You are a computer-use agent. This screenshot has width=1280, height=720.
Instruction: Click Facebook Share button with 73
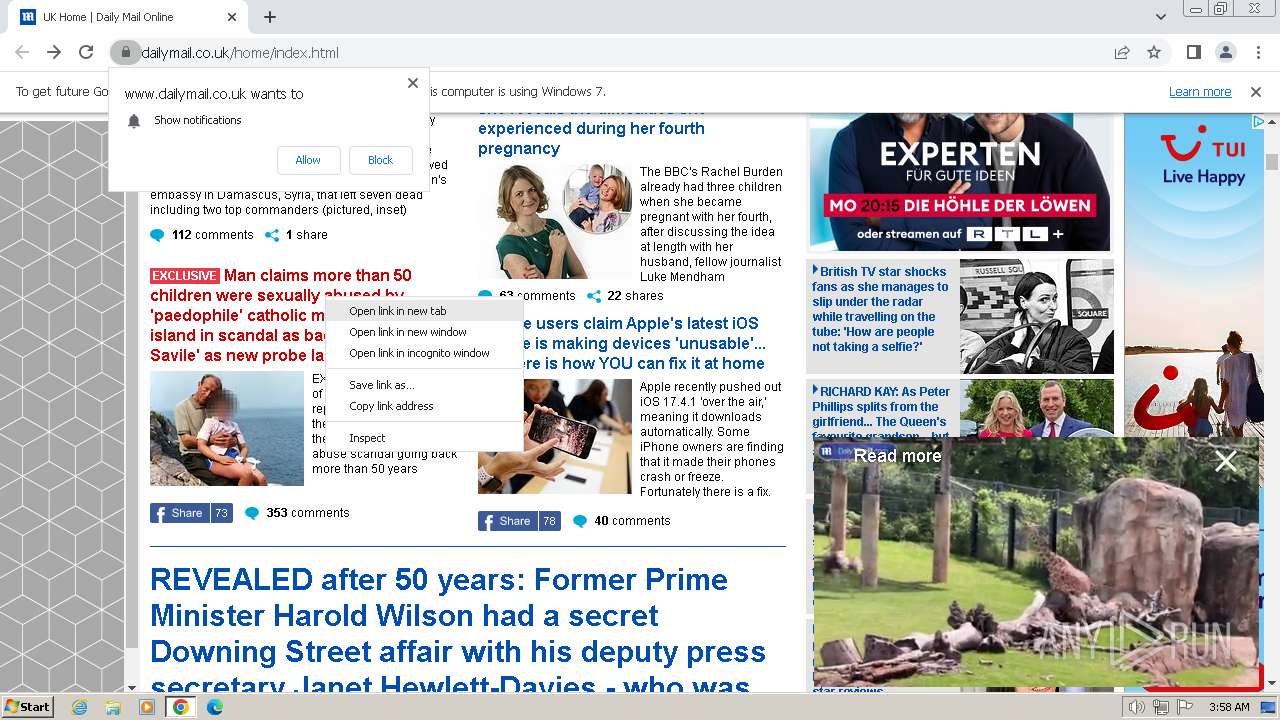click(x=191, y=513)
